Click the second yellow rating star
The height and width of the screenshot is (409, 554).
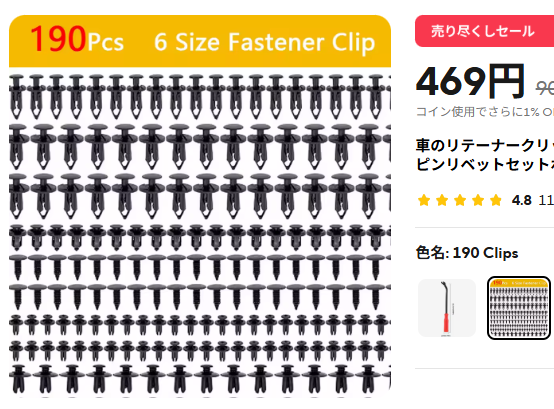[x=442, y=200]
